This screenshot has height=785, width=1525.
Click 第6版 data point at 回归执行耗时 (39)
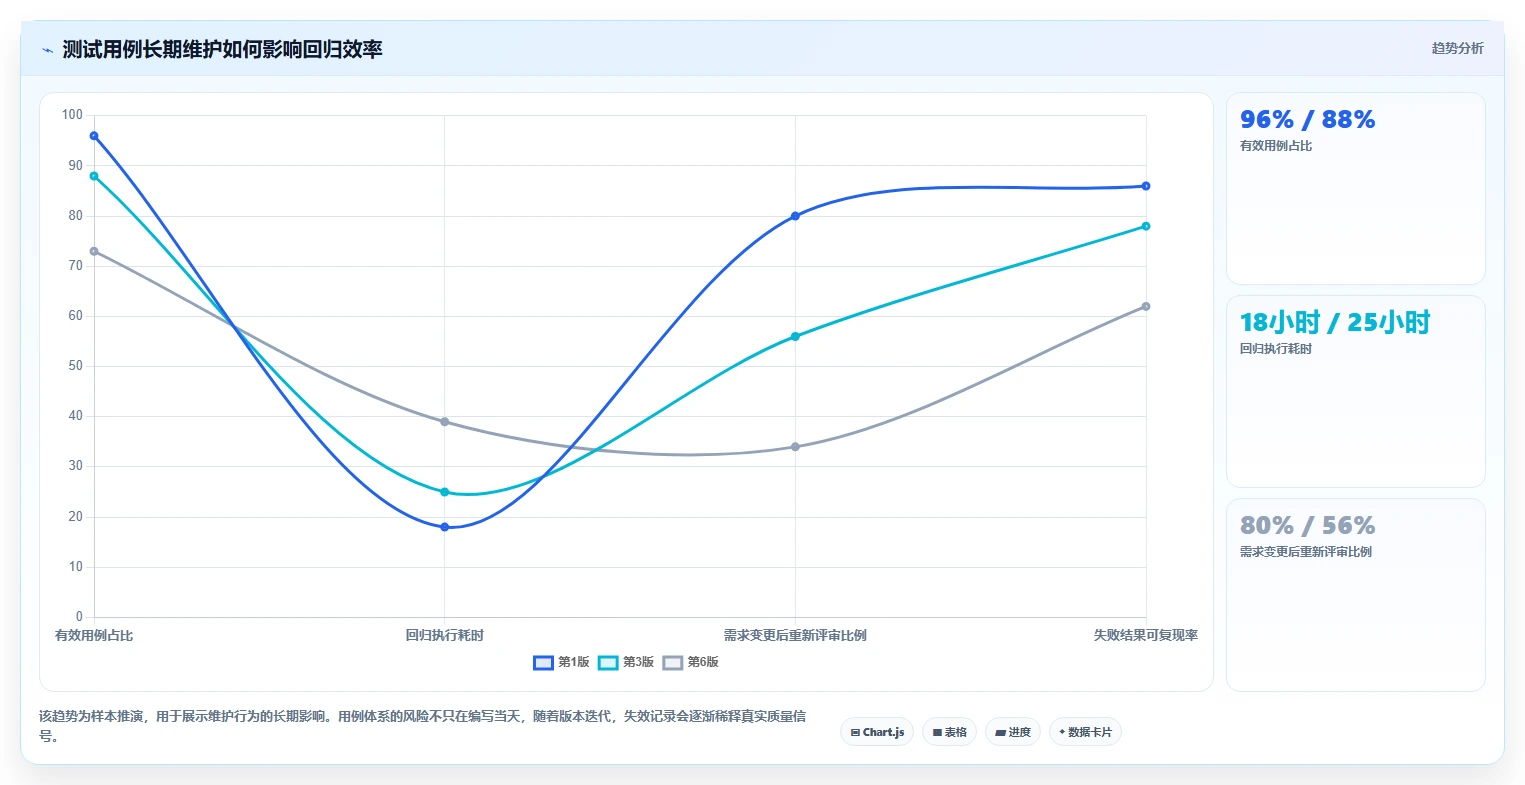(x=445, y=422)
